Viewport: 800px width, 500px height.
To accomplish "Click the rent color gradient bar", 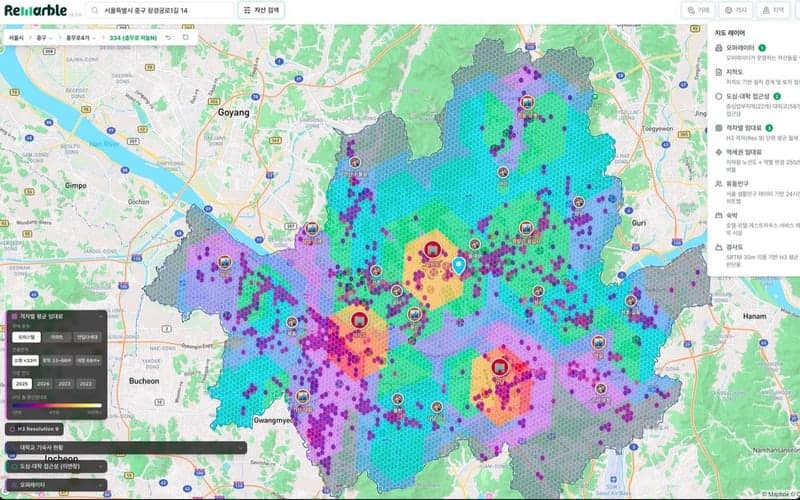I will 57,406.
